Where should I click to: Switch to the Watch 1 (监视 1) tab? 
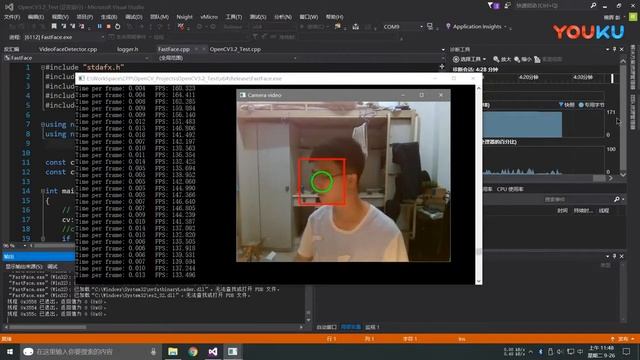[x=372, y=327]
